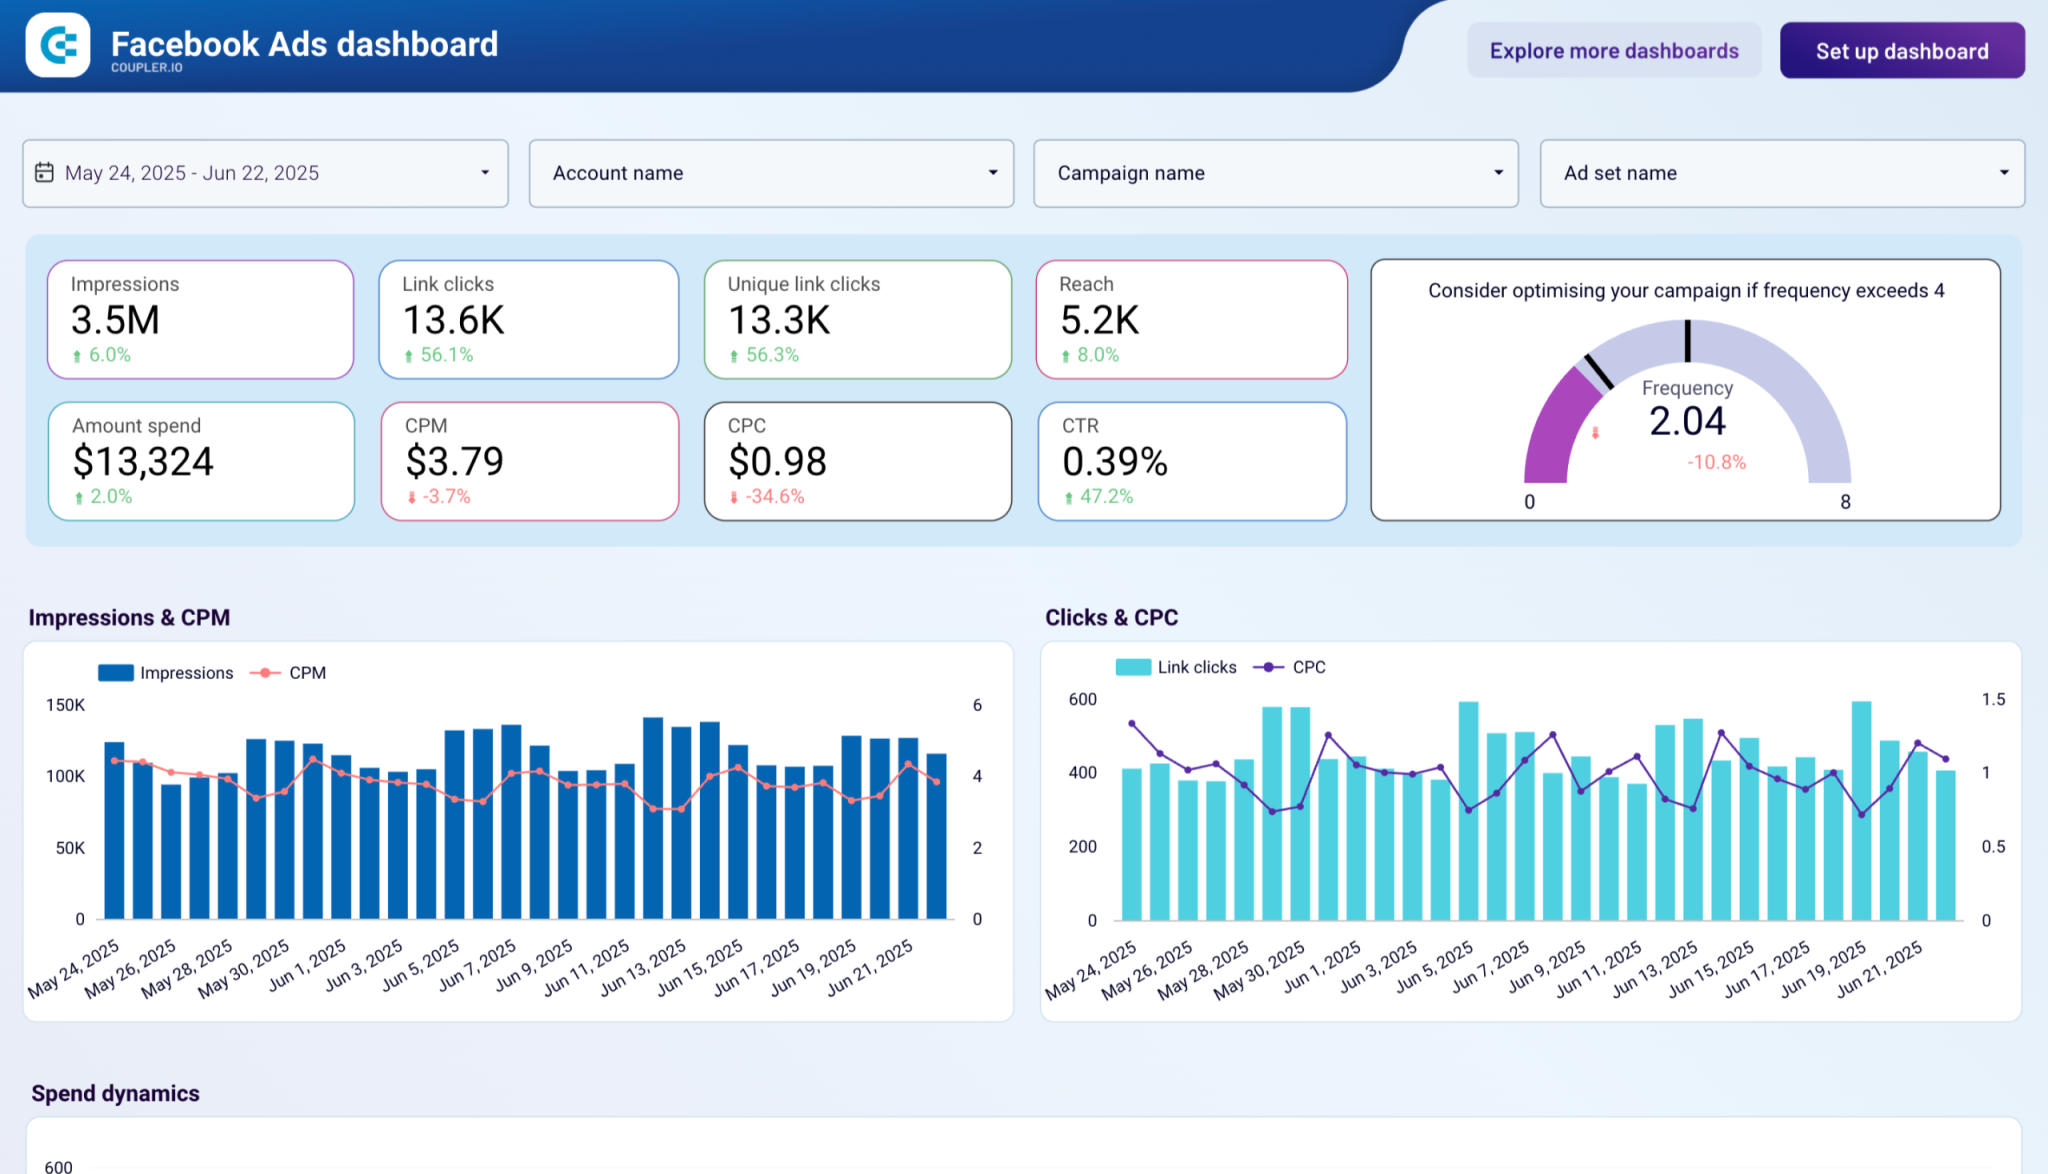Click the Coupler.io logo icon
Screen dimensions: 2048x1174
click(58, 45)
